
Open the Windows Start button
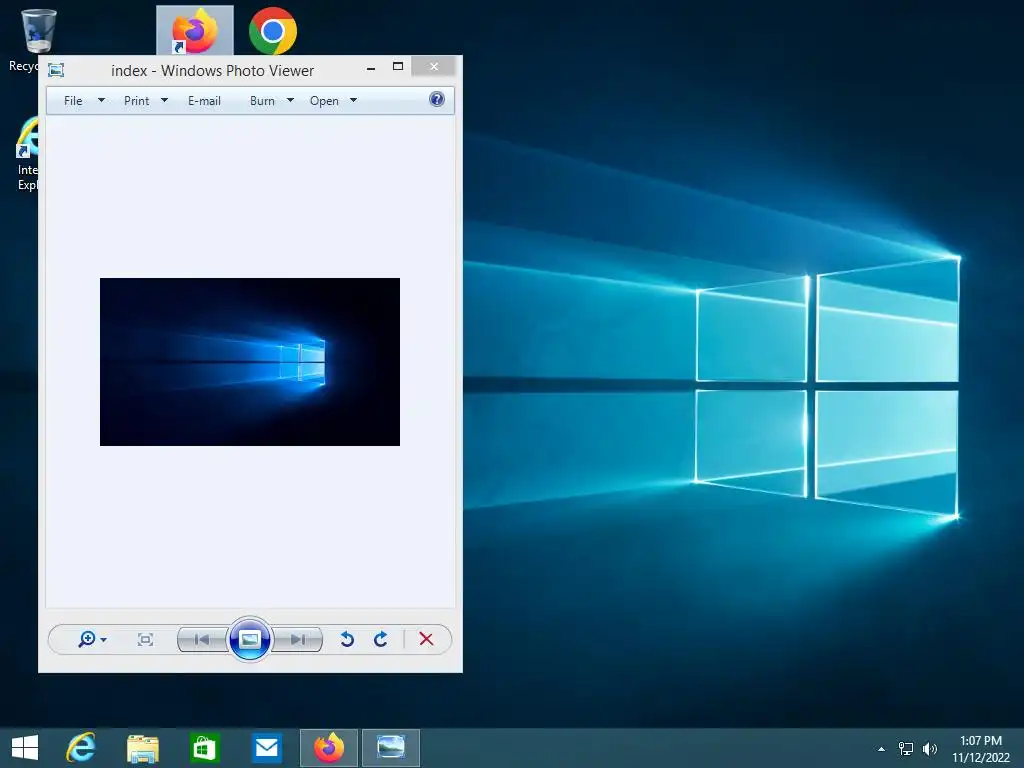[25, 748]
